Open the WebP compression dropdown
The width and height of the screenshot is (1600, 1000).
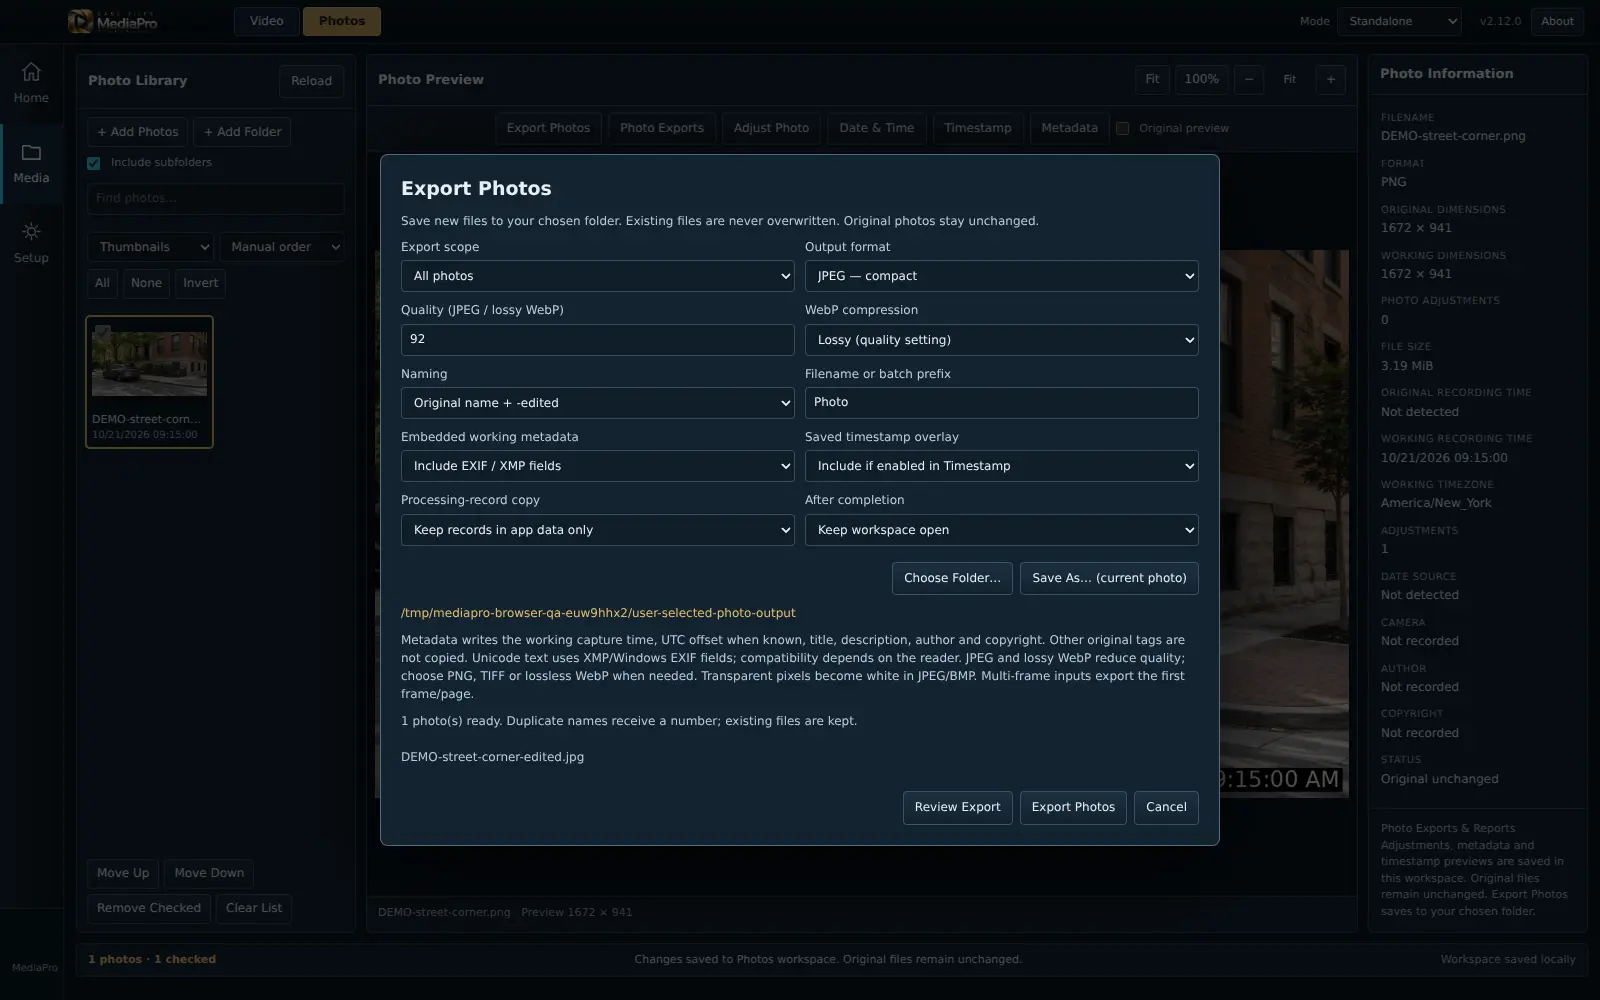click(1002, 340)
